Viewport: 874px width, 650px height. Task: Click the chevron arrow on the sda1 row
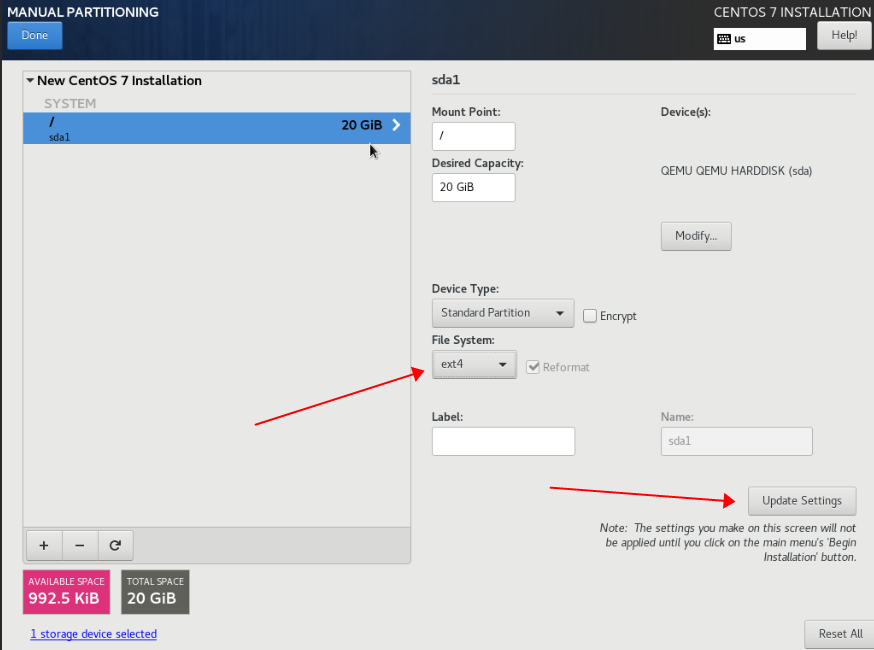396,125
